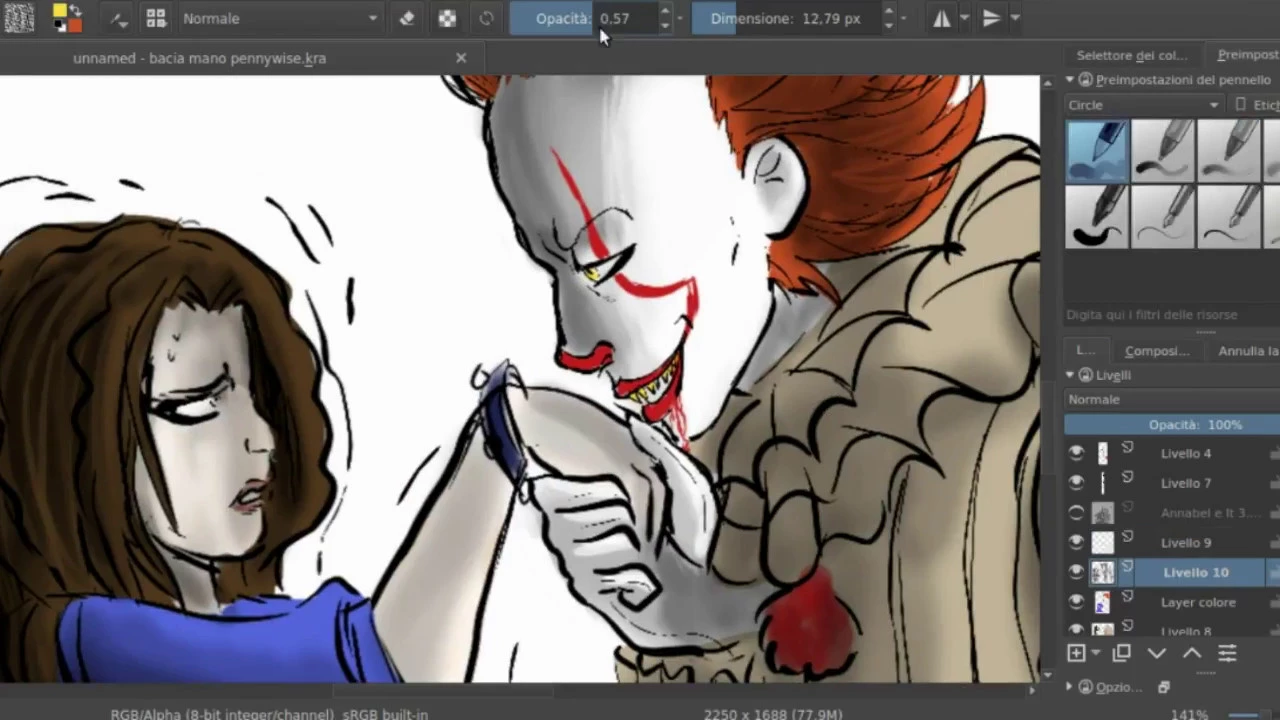1280x720 pixels.
Task: Open horizontal mirror options dropdown
Action: 964,18
